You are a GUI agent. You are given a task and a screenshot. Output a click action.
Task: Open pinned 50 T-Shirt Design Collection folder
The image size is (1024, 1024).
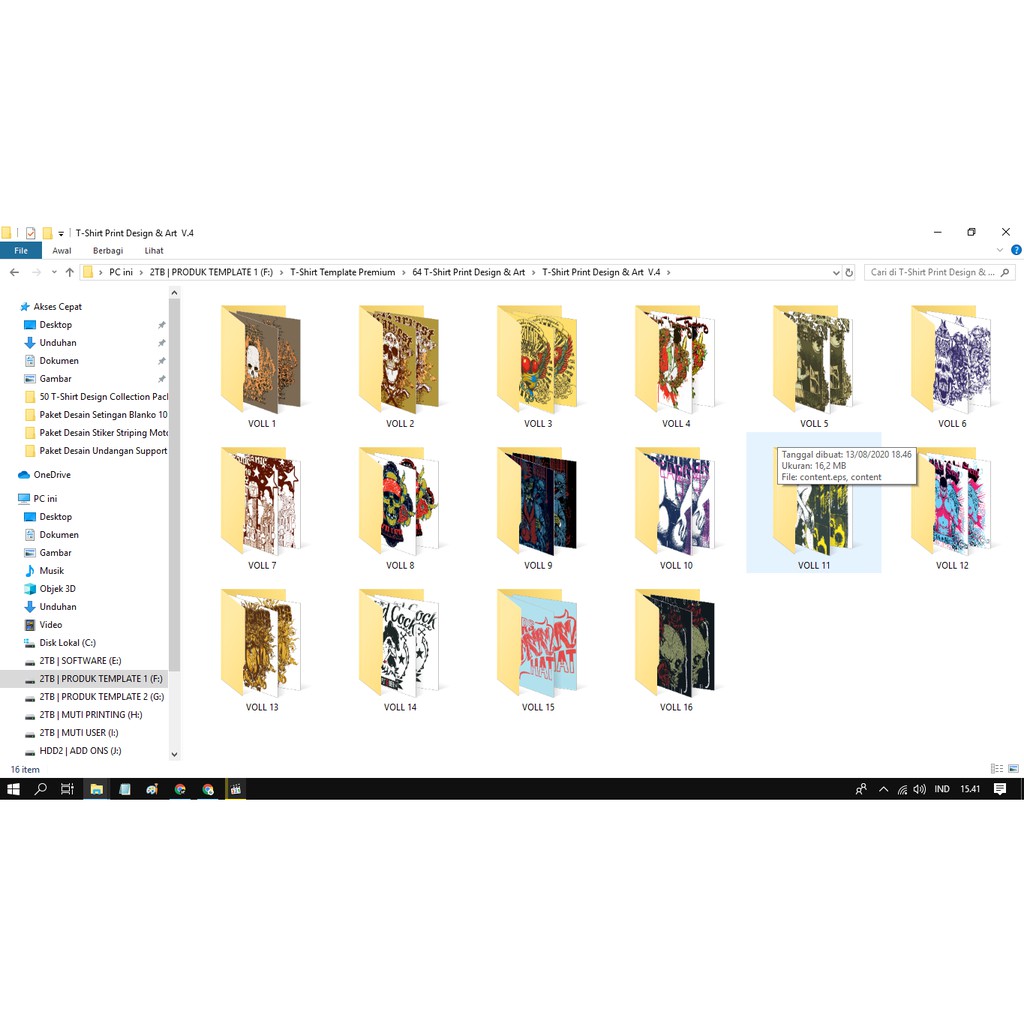point(103,396)
